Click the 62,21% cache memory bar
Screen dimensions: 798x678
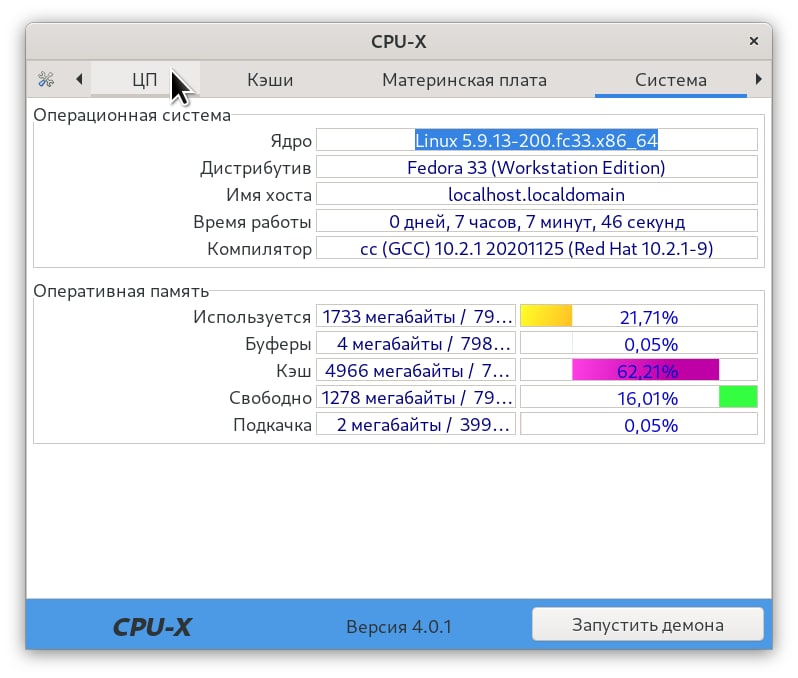[639, 370]
